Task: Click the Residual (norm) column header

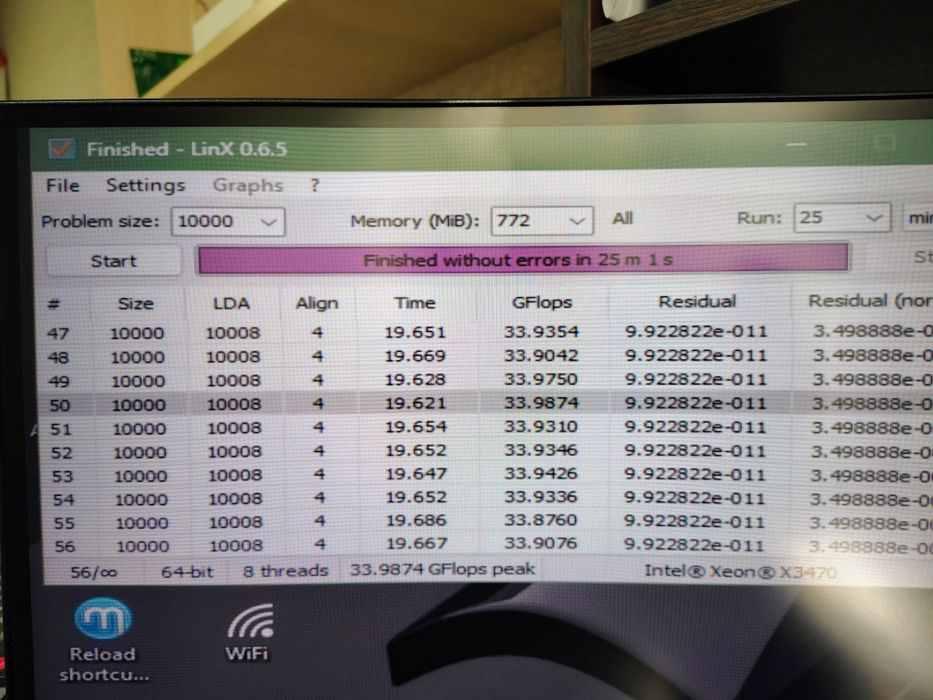Action: 870,301
